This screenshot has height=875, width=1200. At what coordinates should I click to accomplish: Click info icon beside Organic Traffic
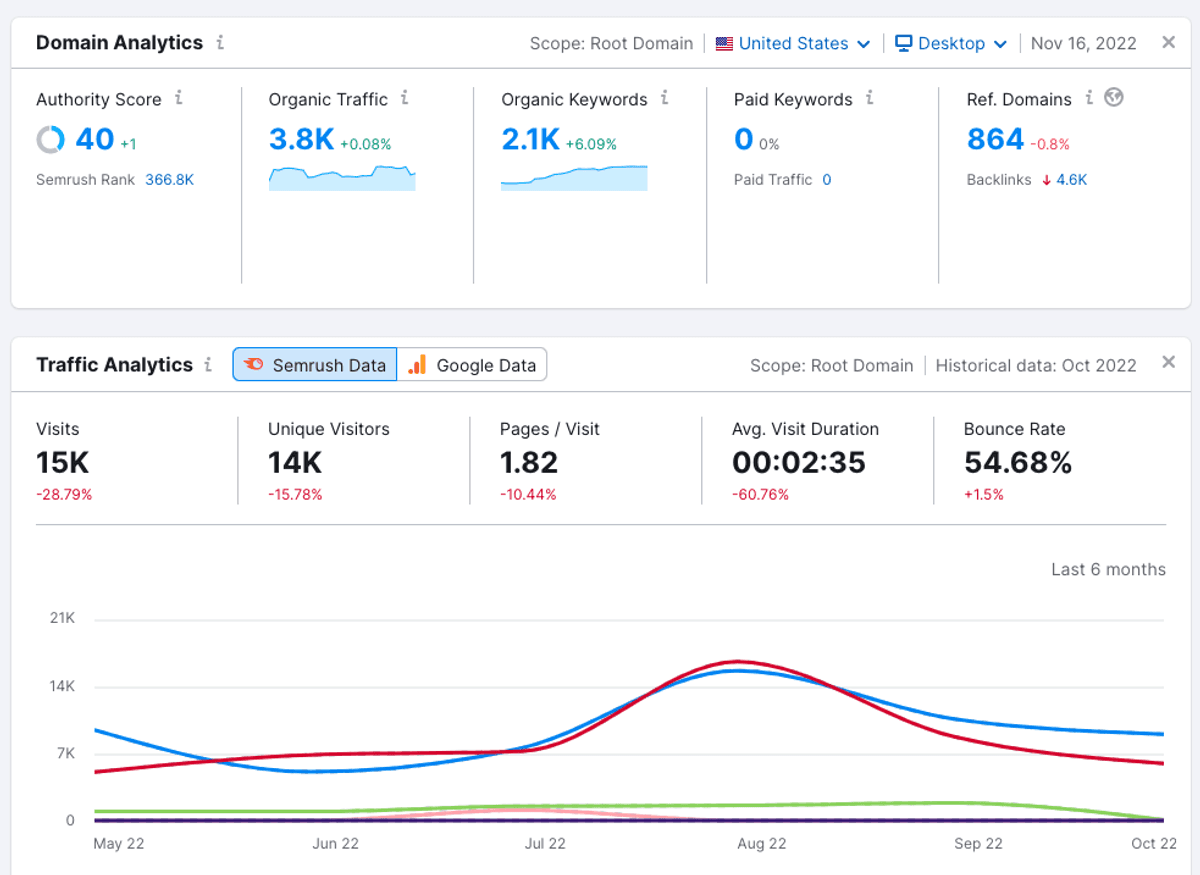pos(405,98)
